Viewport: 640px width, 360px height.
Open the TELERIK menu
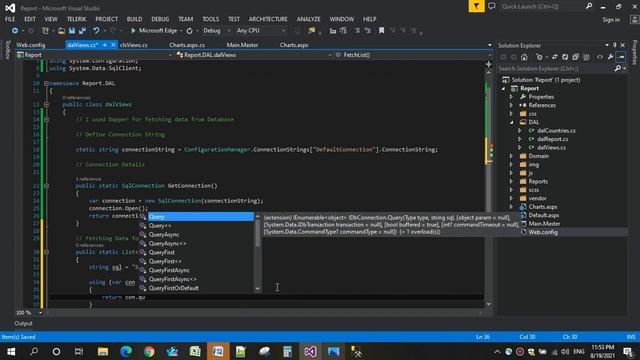pos(76,19)
